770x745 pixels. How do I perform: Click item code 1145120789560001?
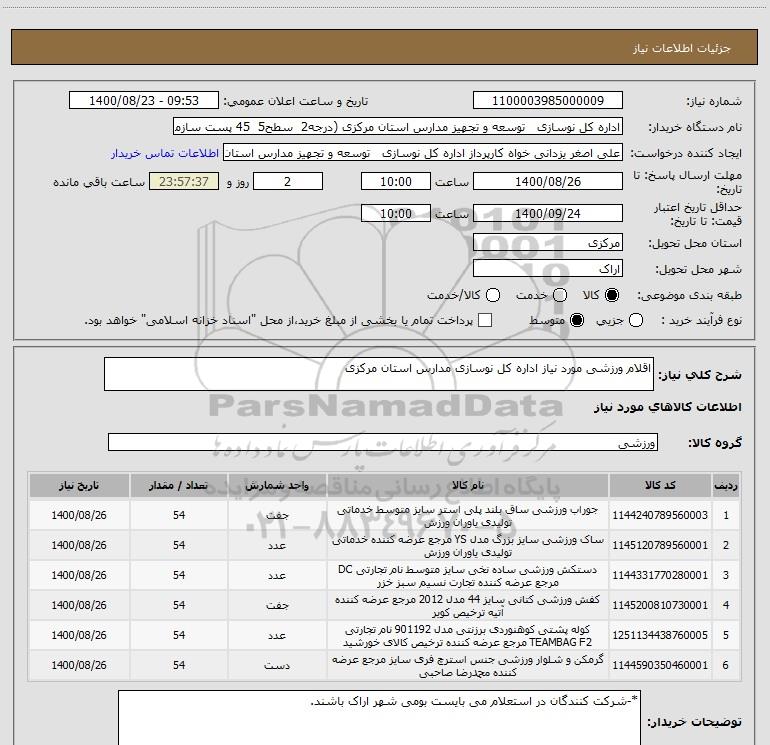coord(660,545)
